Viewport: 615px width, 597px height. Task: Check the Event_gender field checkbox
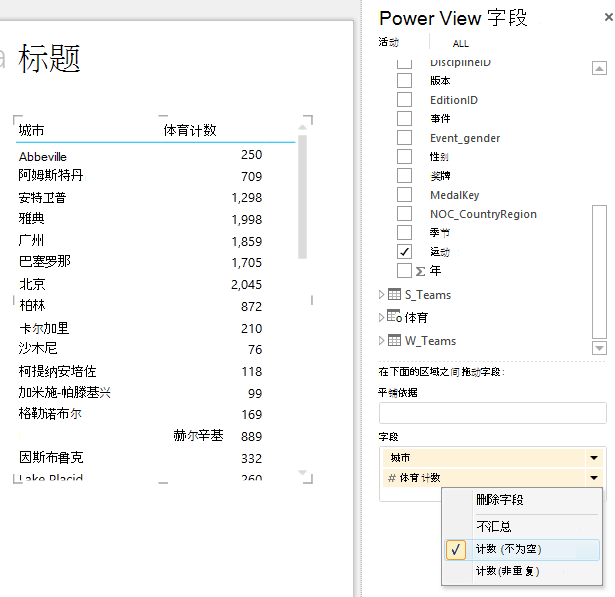(x=404, y=137)
